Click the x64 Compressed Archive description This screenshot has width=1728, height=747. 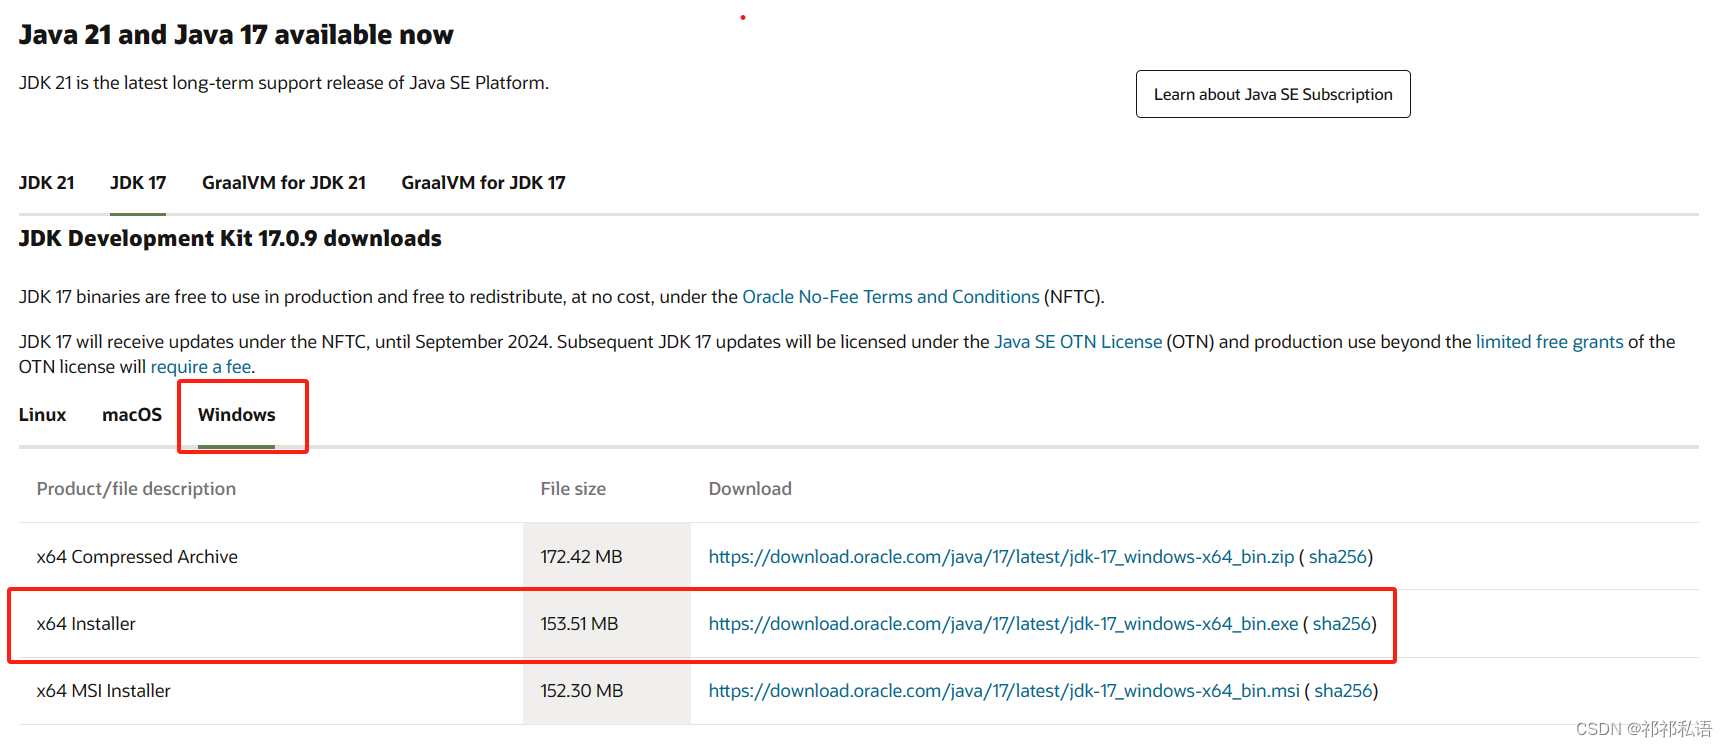click(138, 557)
